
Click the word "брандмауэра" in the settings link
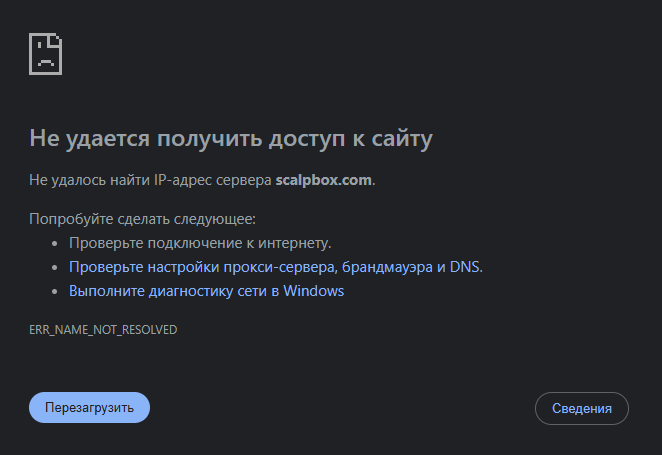(388, 267)
